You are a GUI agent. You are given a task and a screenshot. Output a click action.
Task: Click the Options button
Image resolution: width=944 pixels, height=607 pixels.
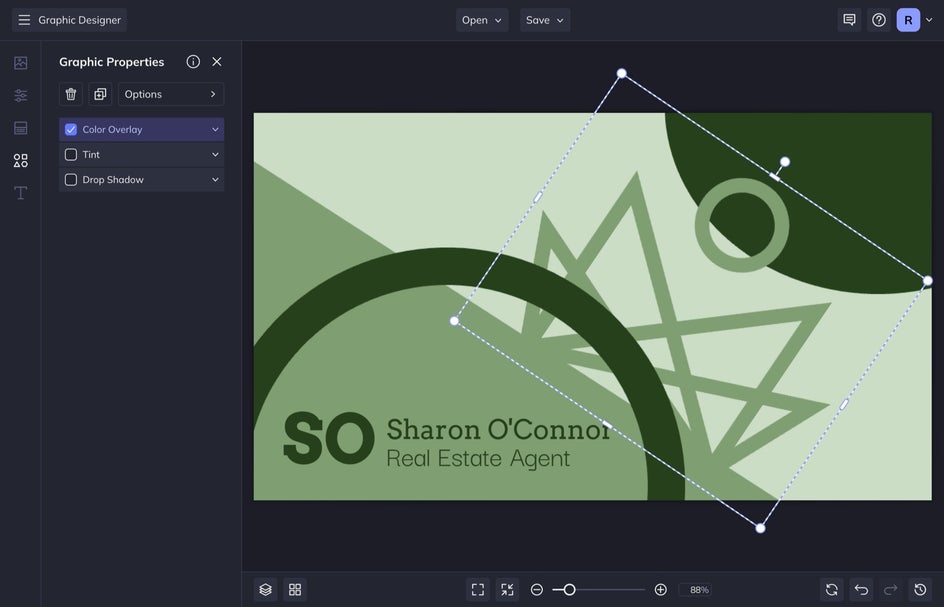tap(171, 94)
